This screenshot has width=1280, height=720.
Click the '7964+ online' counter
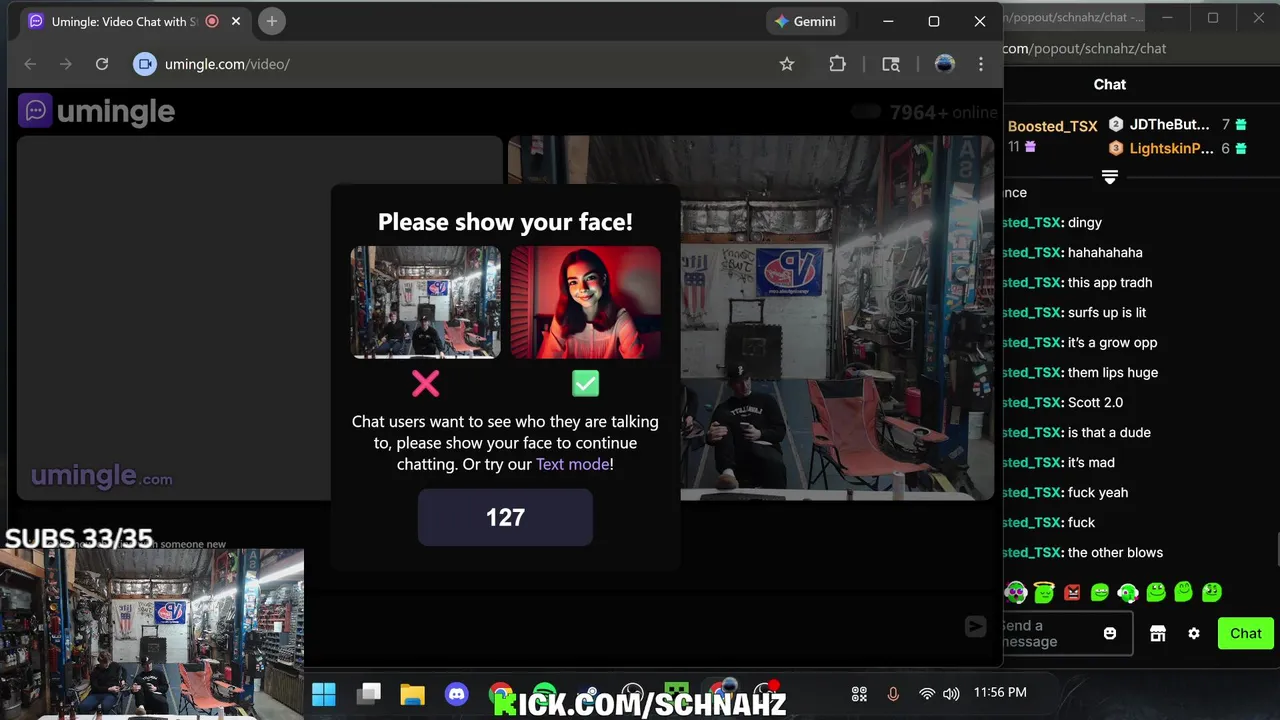tap(943, 113)
